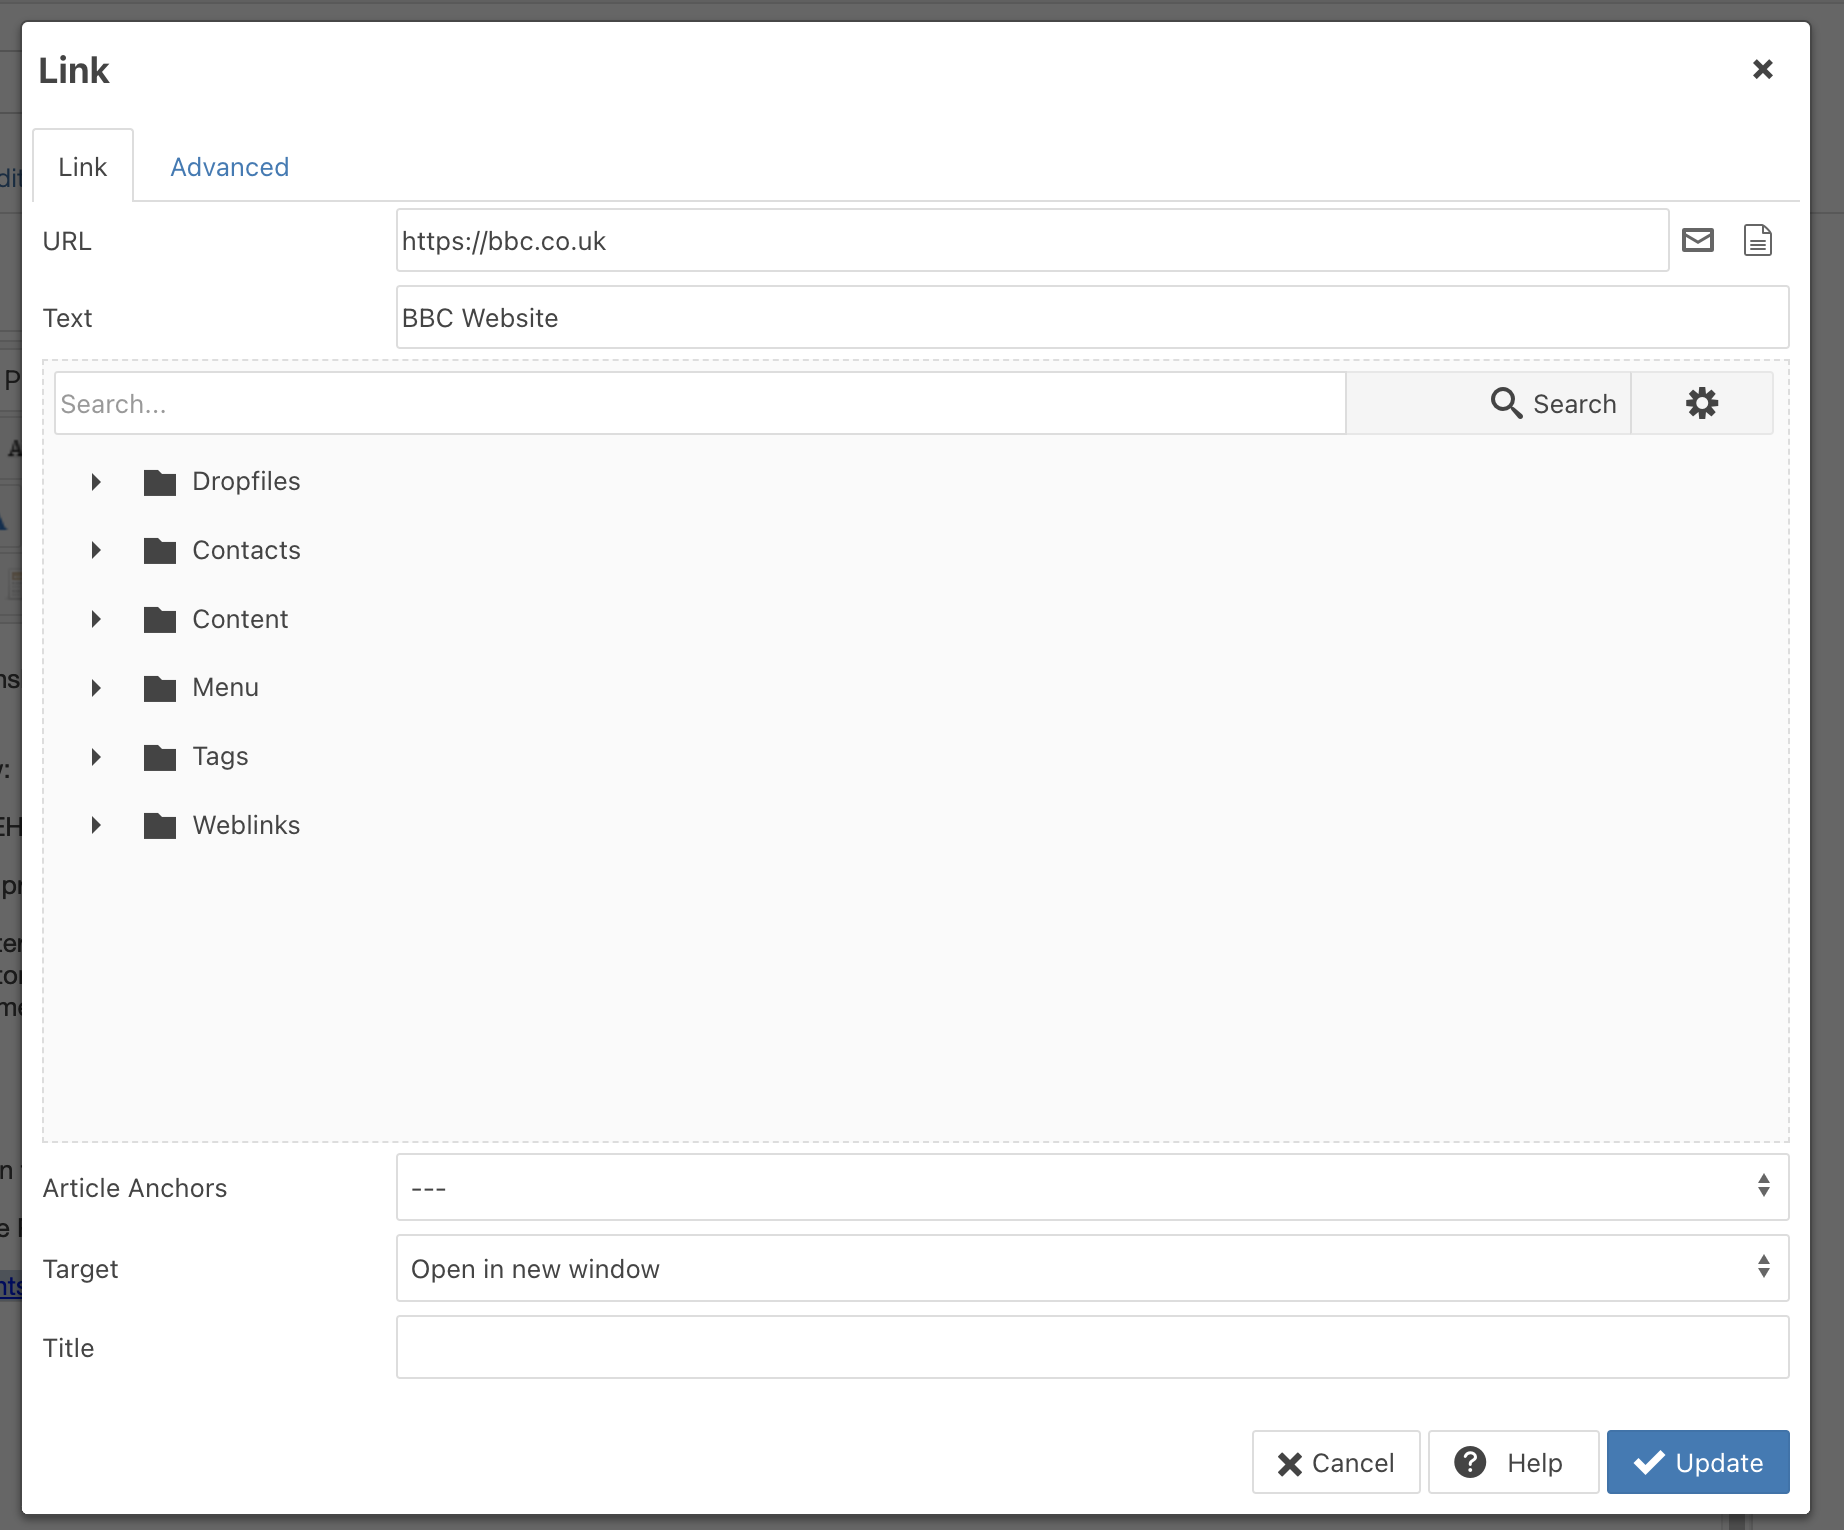The height and width of the screenshot is (1530, 1844).
Task: Select the Dropfiles label
Action: (246, 481)
